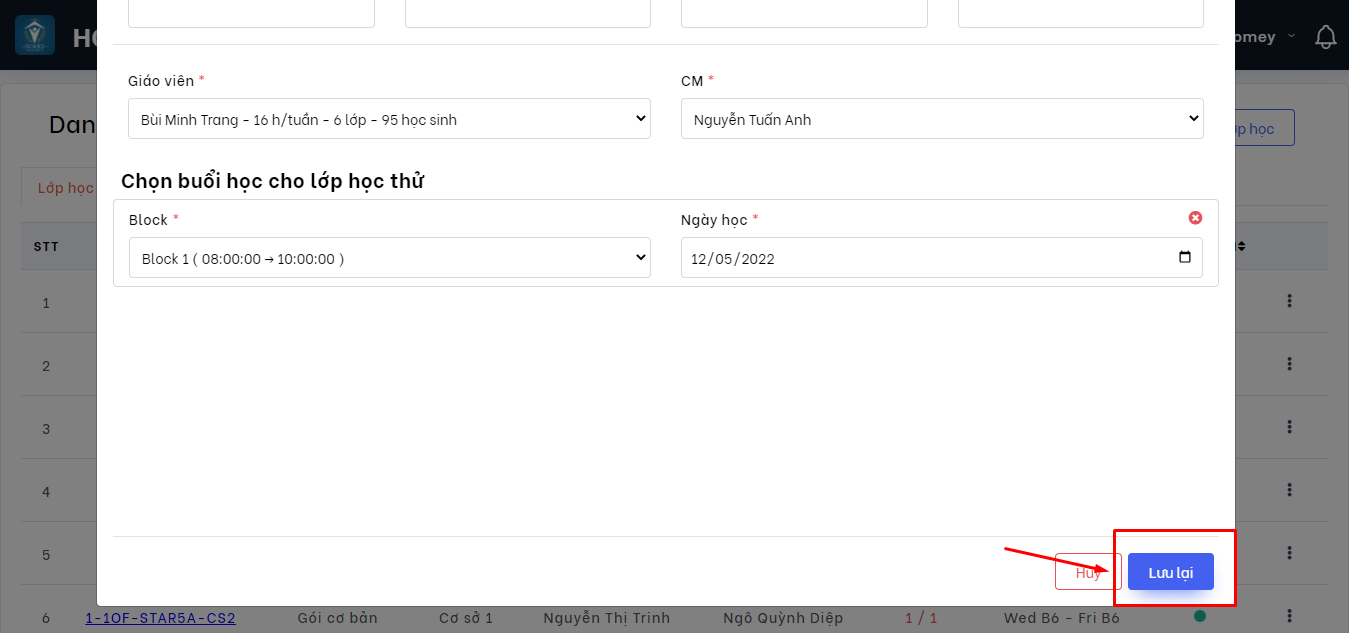This screenshot has height=633, width=1349.
Task: Remove the trial session with red X icon
Action: [x=1195, y=218]
